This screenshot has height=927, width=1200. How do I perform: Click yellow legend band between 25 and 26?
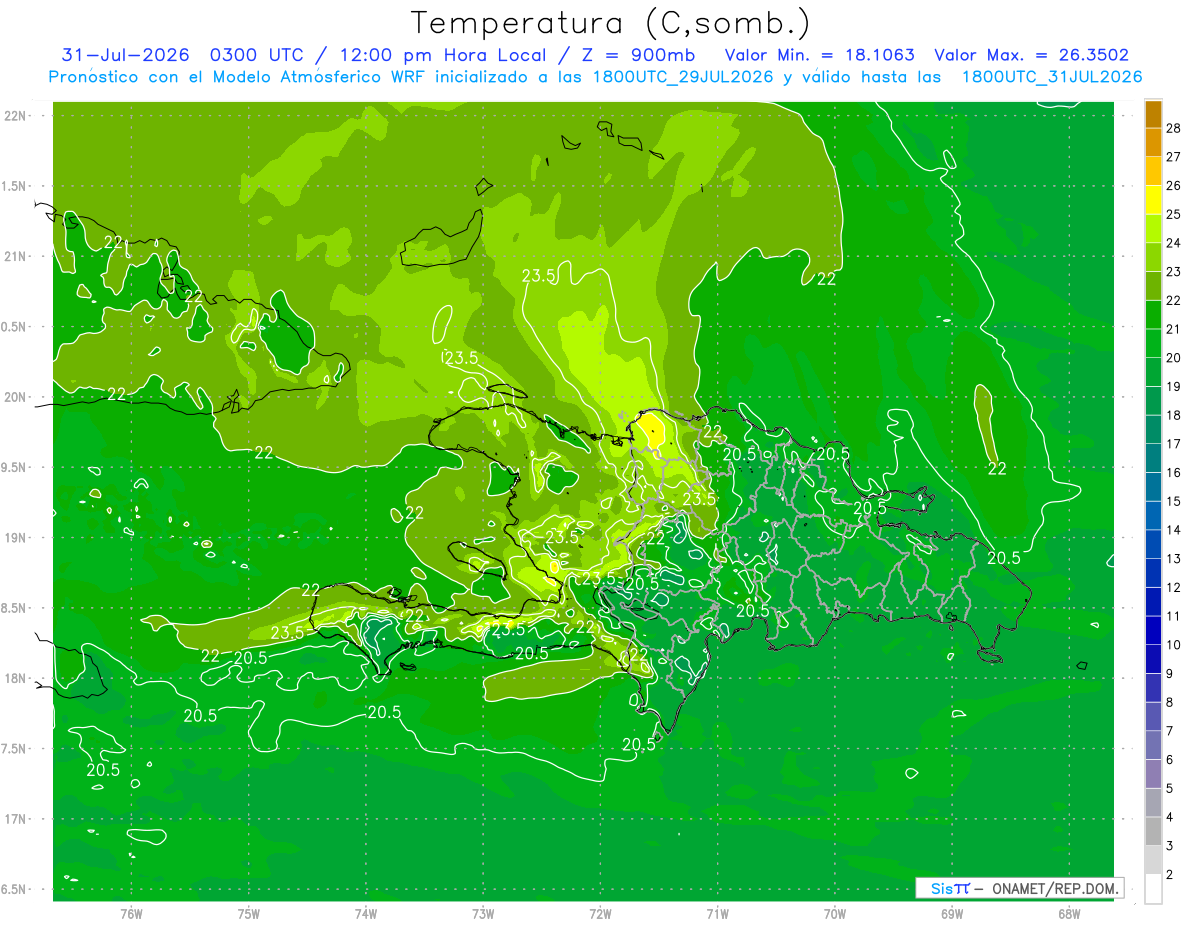pos(1153,200)
